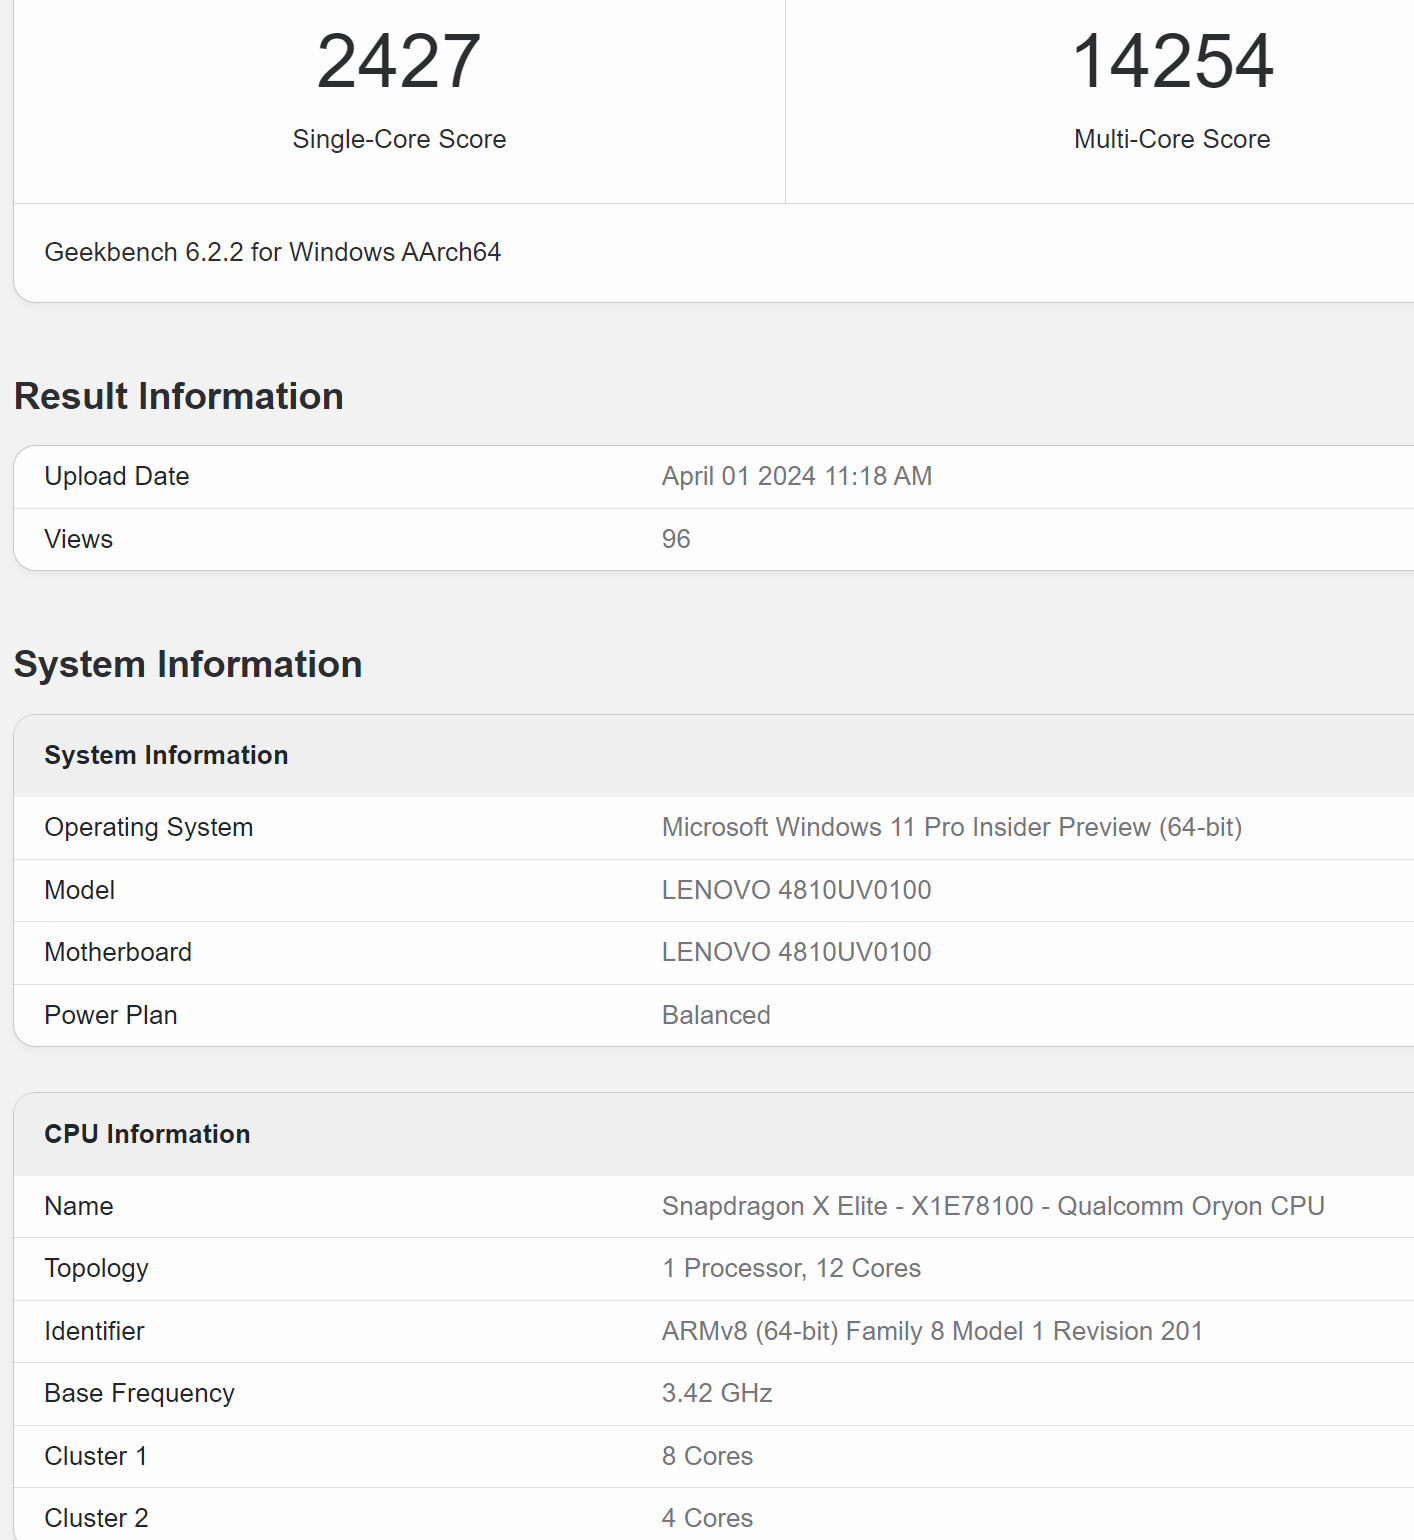Image resolution: width=1414 pixels, height=1540 pixels.
Task: Click the upload date April 01 2024 value
Action: [x=796, y=476]
